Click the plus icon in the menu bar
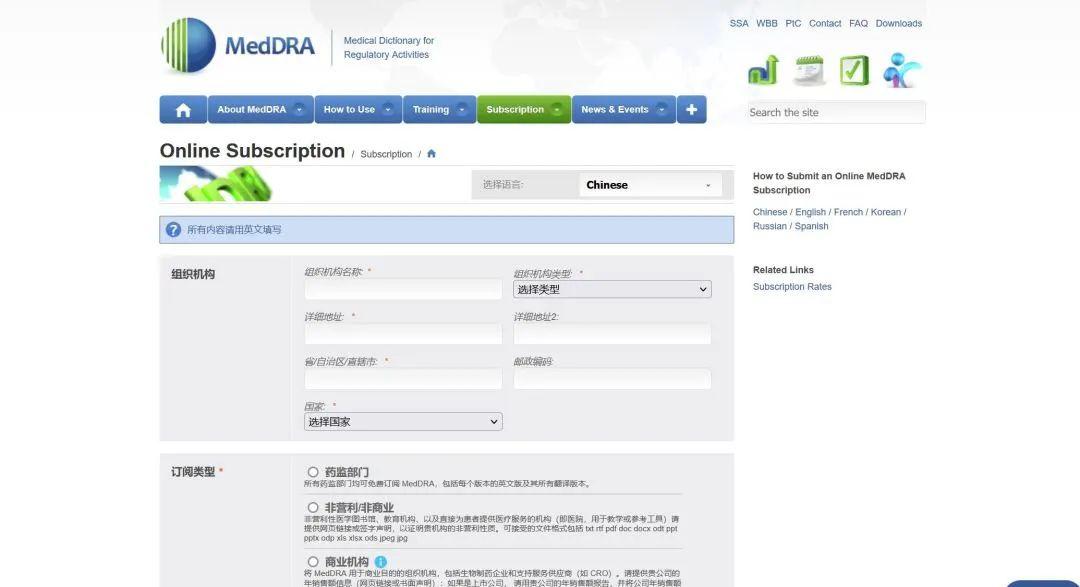This screenshot has height=587, width=1080. 691,109
